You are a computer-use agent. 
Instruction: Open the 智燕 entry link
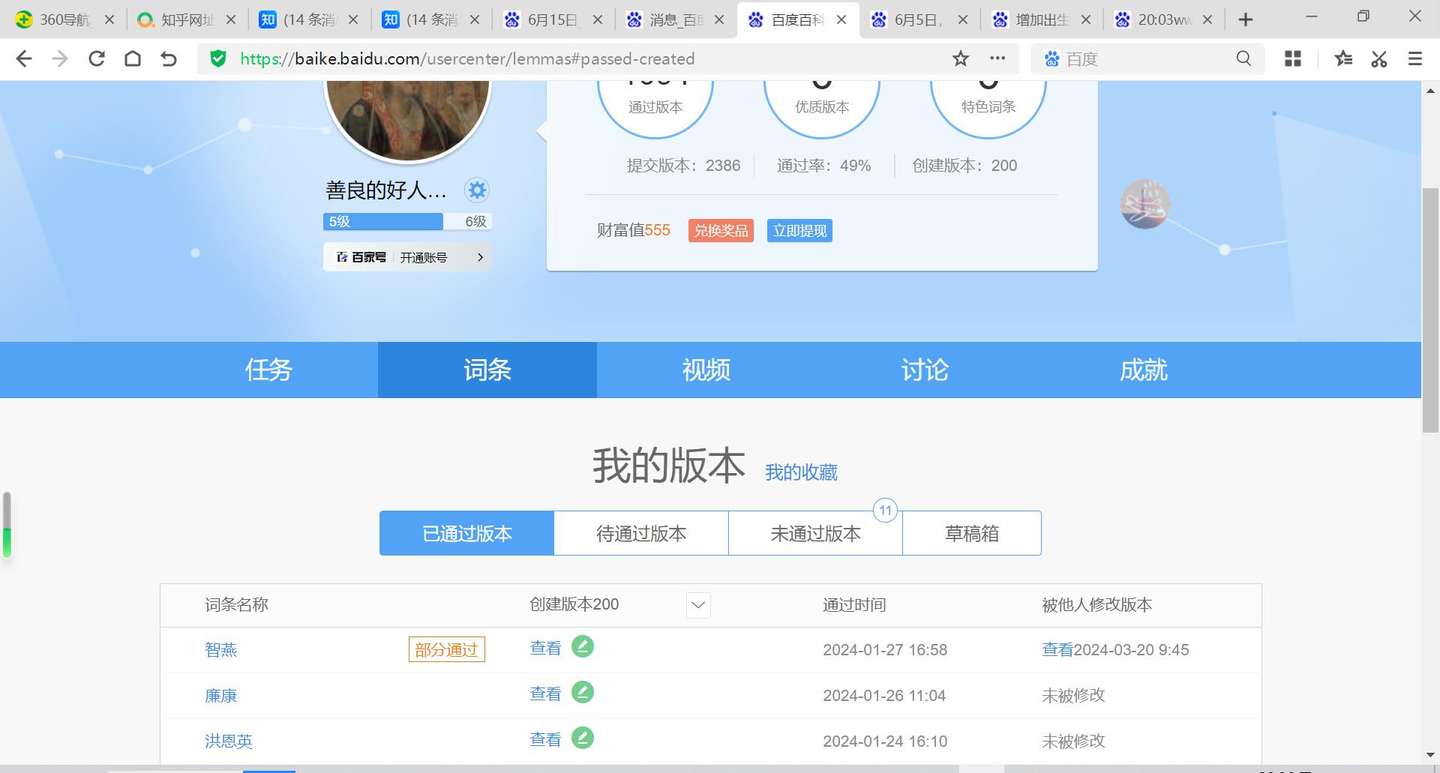221,650
